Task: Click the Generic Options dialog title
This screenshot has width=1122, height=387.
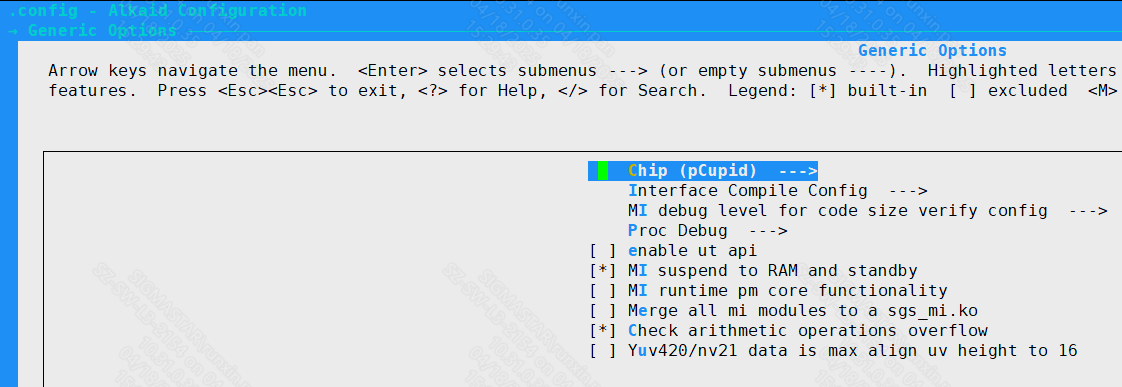Action: tap(932, 51)
